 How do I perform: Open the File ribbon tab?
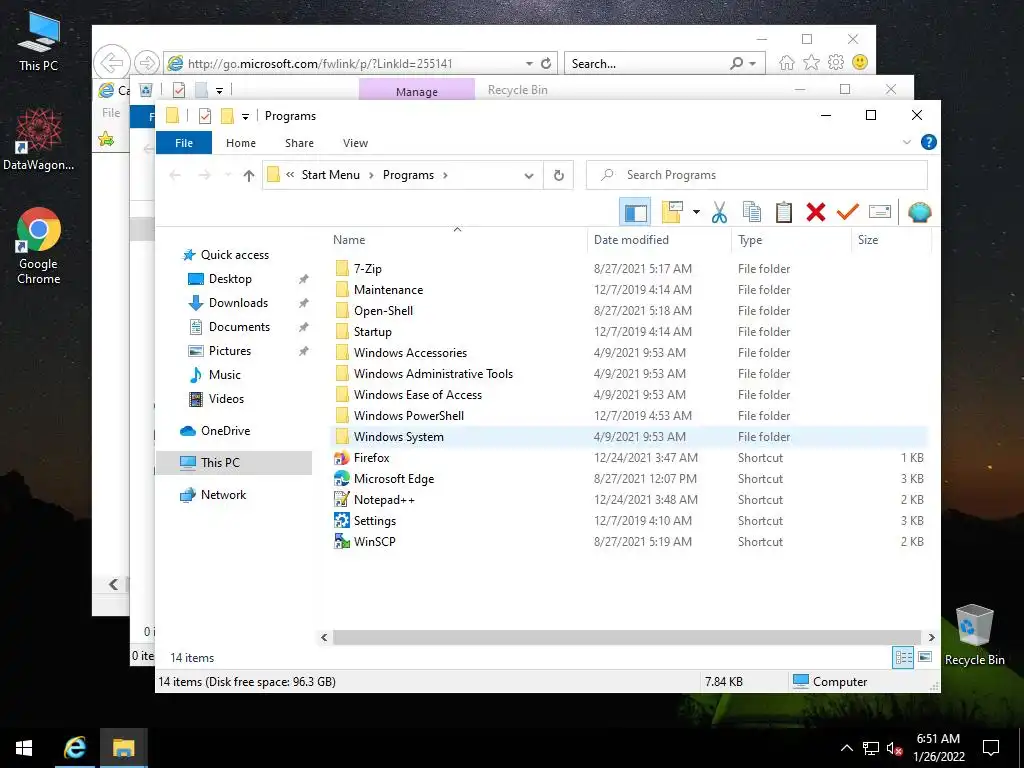click(x=184, y=143)
